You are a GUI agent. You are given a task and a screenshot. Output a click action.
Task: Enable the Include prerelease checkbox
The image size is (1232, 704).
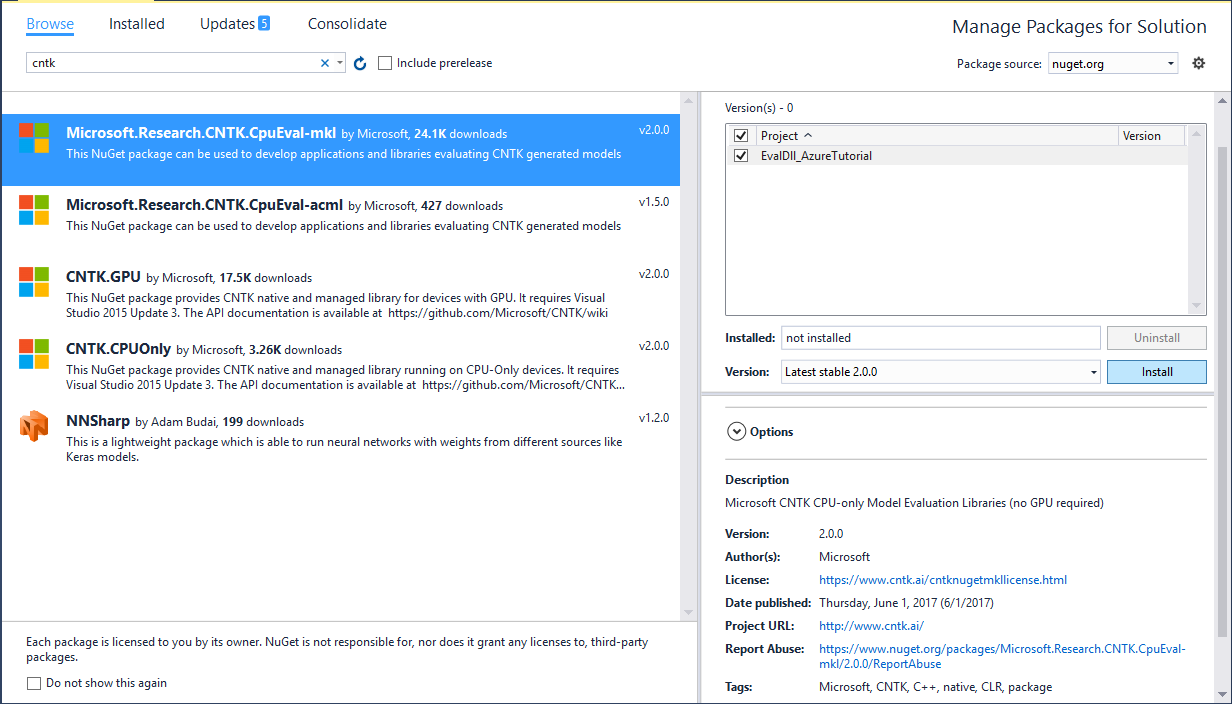point(385,62)
